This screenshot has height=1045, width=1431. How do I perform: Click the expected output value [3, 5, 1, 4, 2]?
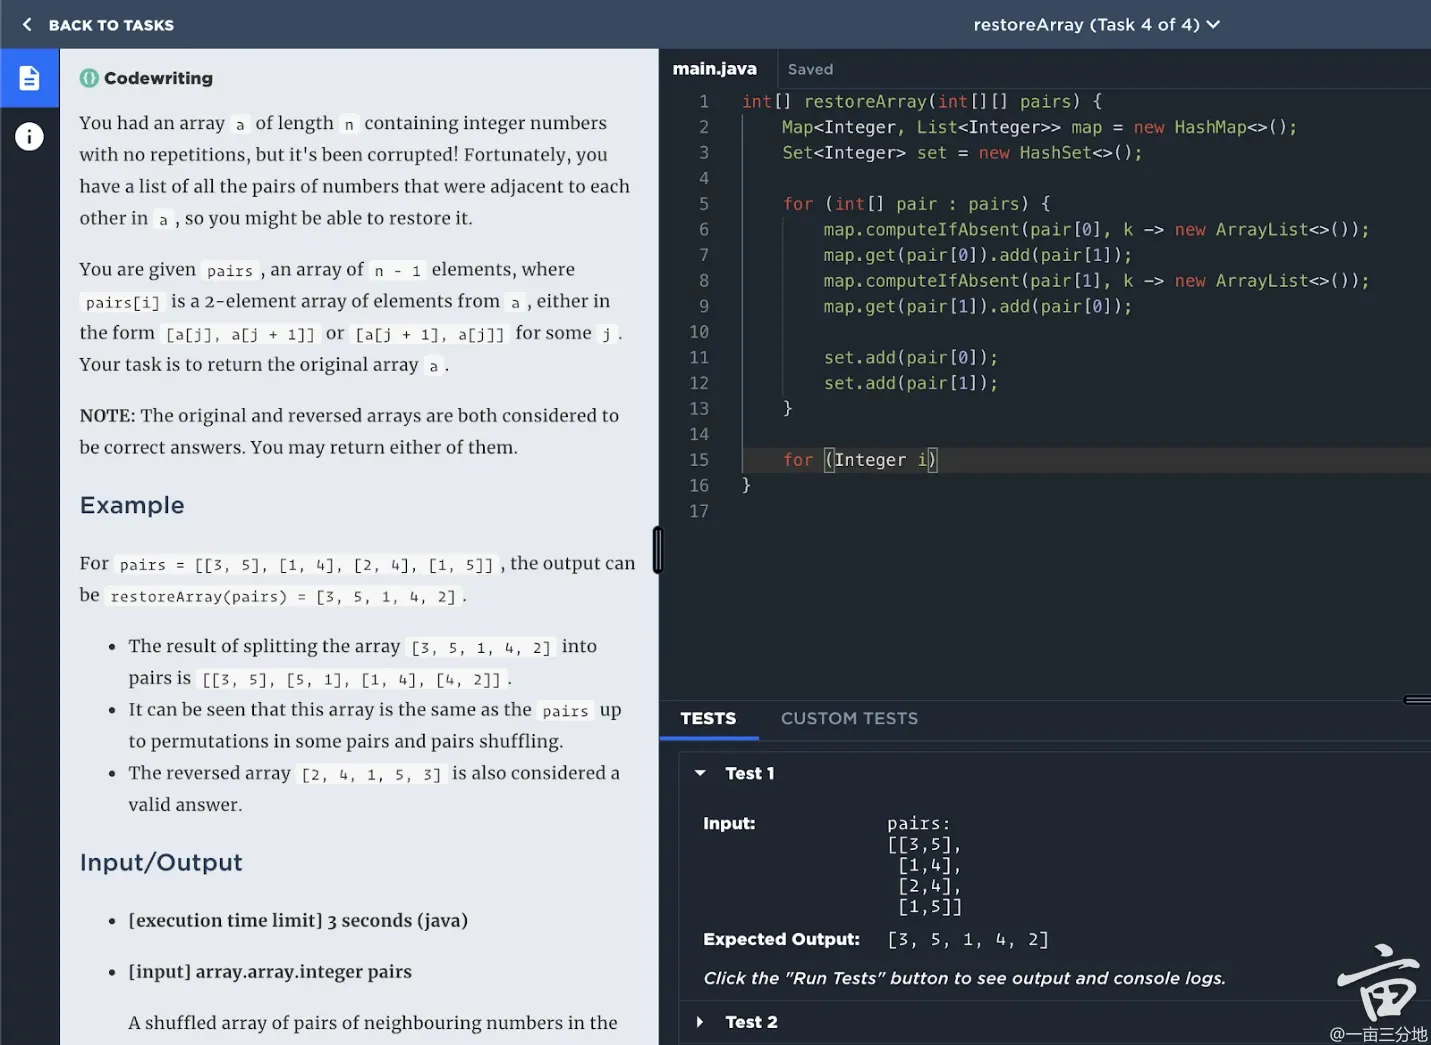pos(968,940)
